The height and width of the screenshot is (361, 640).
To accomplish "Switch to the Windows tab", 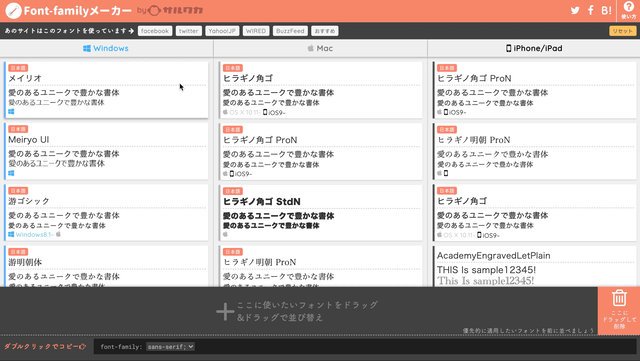I will (x=106, y=48).
